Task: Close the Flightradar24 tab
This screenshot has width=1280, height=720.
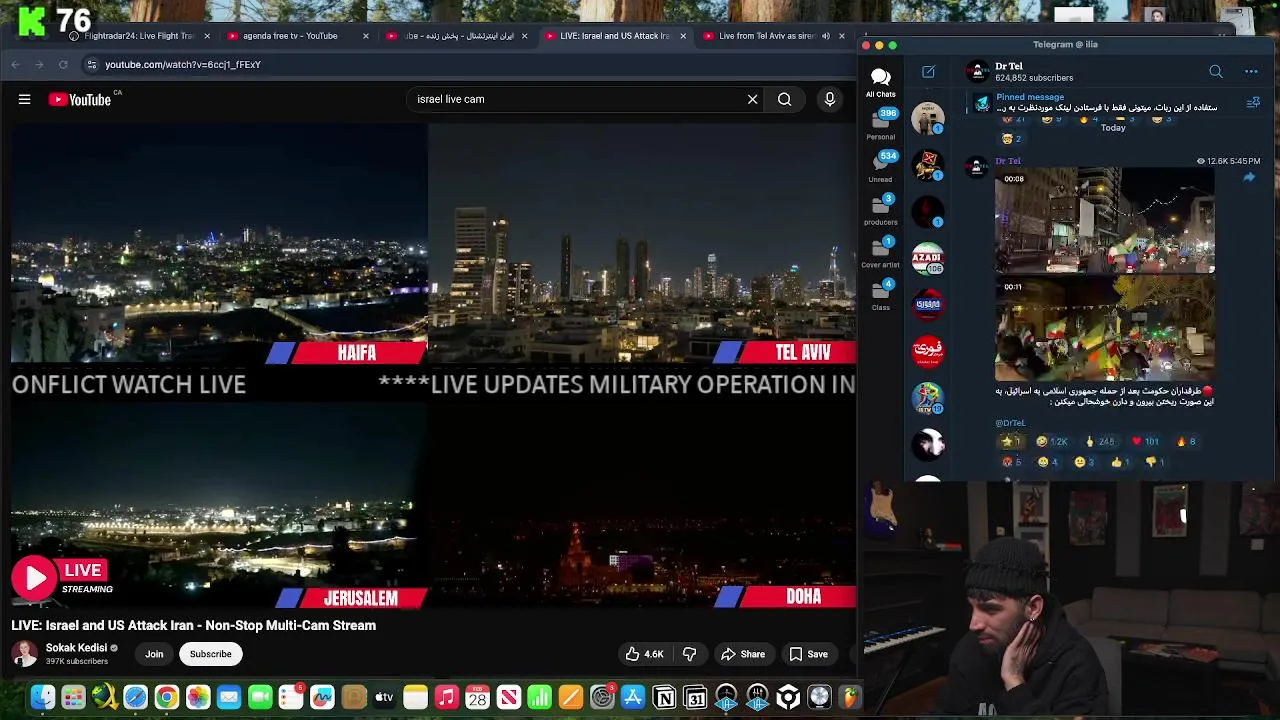Action: click(207, 36)
